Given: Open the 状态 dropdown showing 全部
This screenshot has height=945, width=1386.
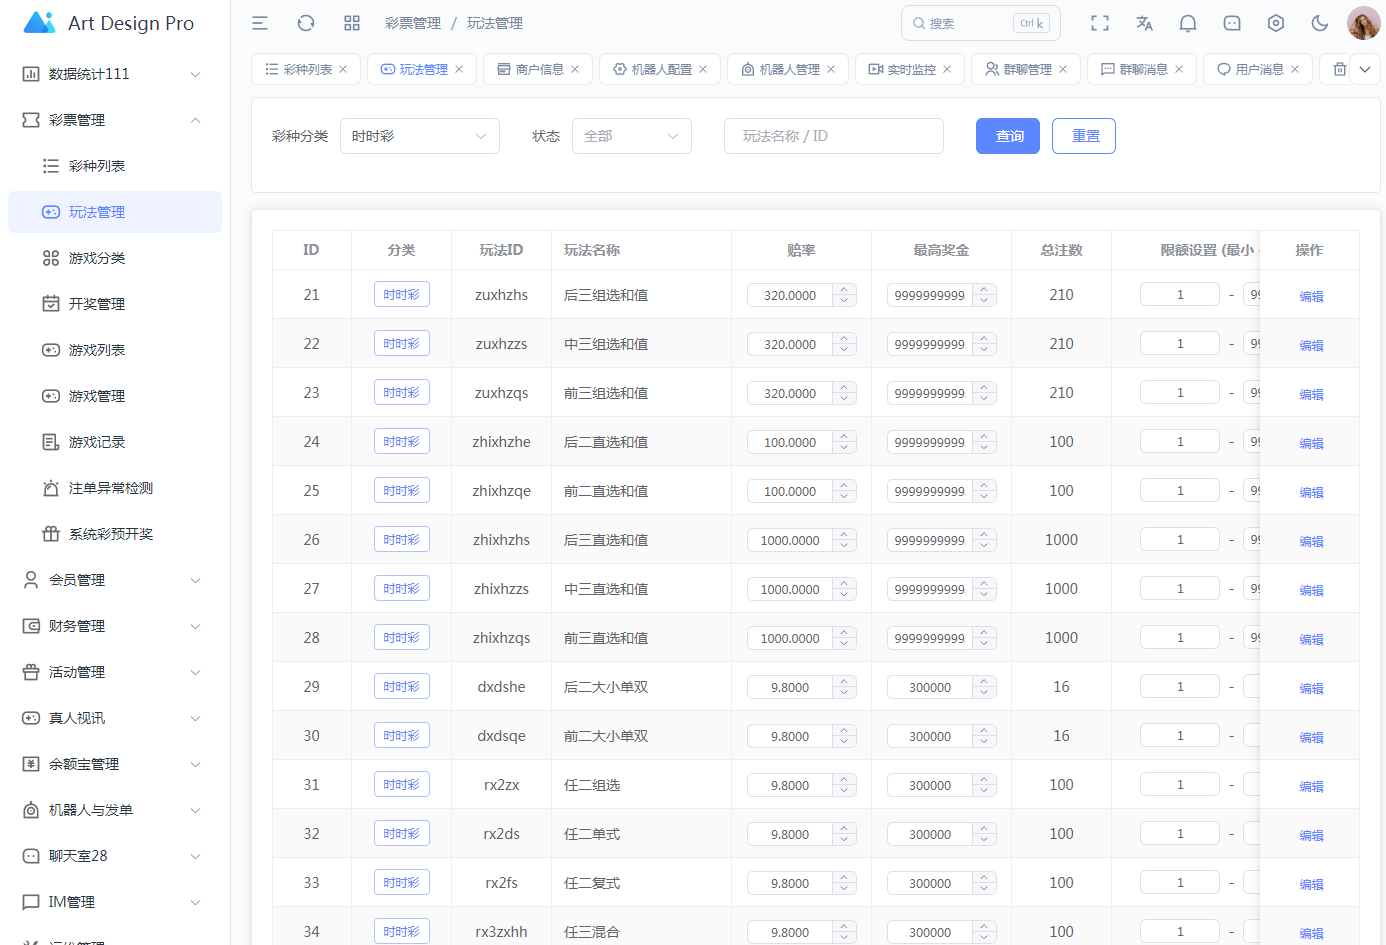Looking at the screenshot, I should tap(631, 136).
